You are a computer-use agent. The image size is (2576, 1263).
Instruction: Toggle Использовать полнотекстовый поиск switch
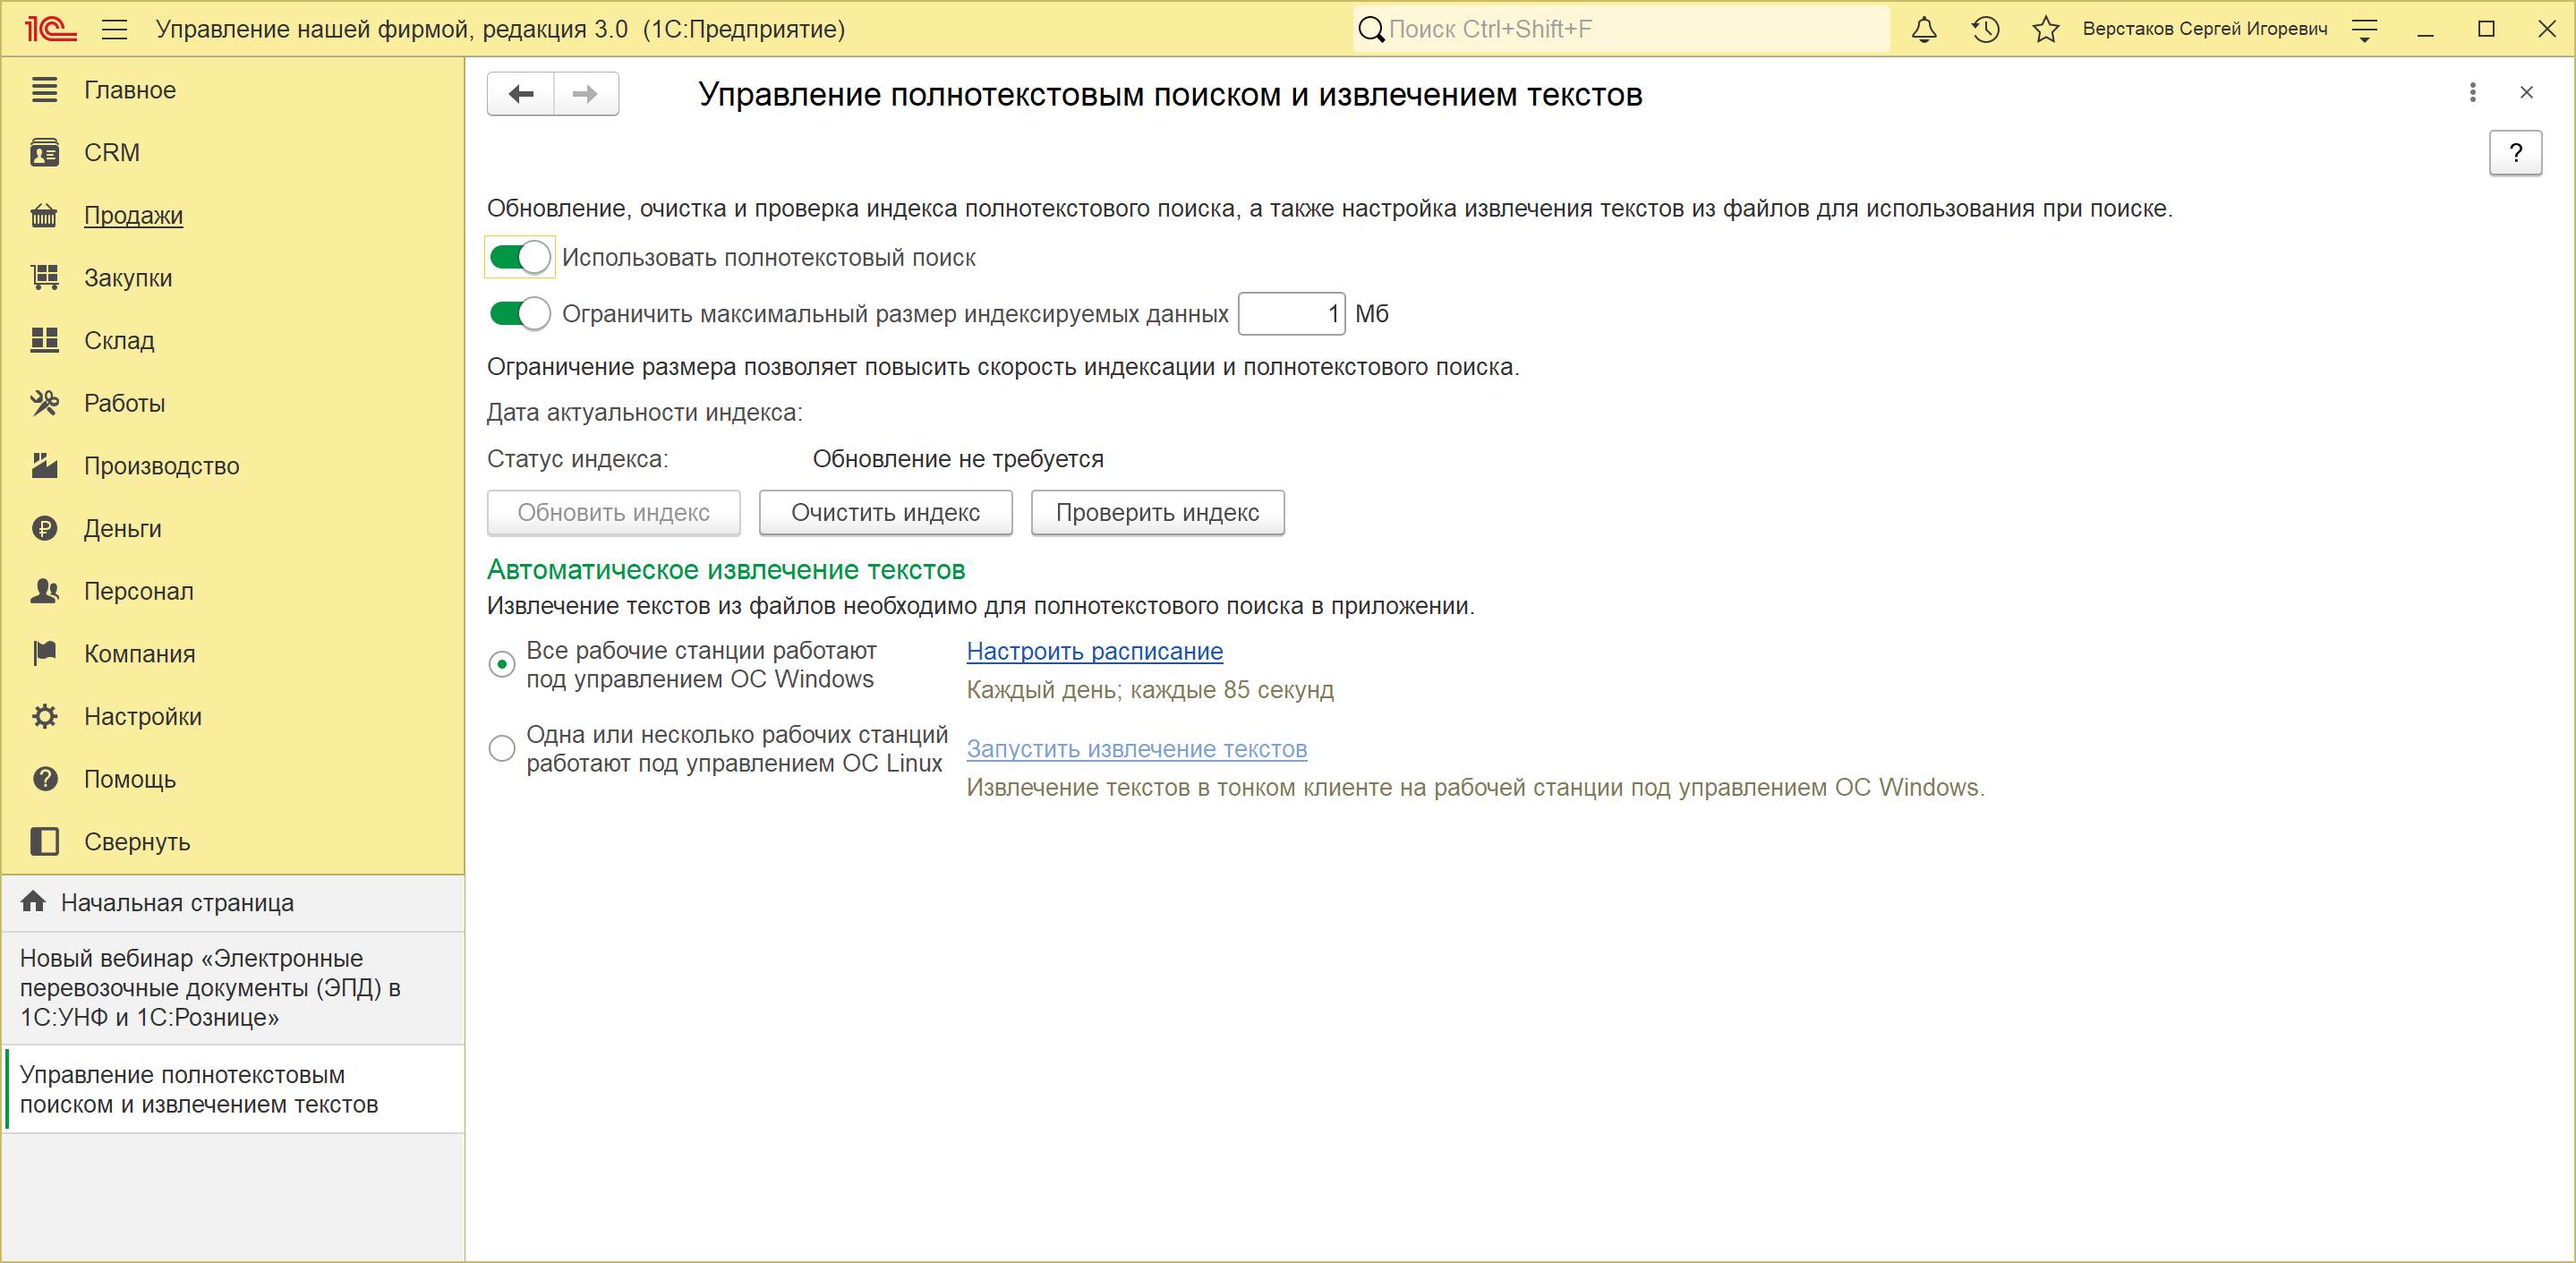click(x=520, y=258)
